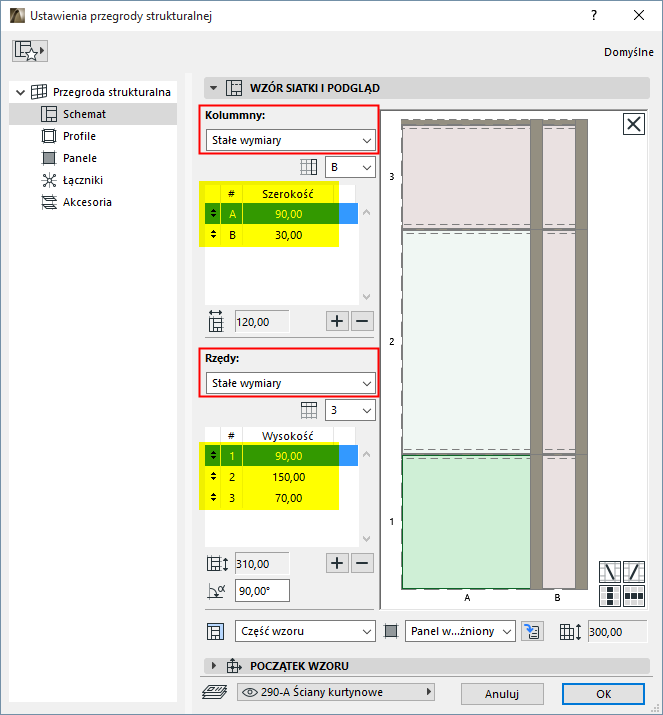Collapse the Przegroda strukturalna tree node
This screenshot has width=663, height=715.
coord(20,92)
